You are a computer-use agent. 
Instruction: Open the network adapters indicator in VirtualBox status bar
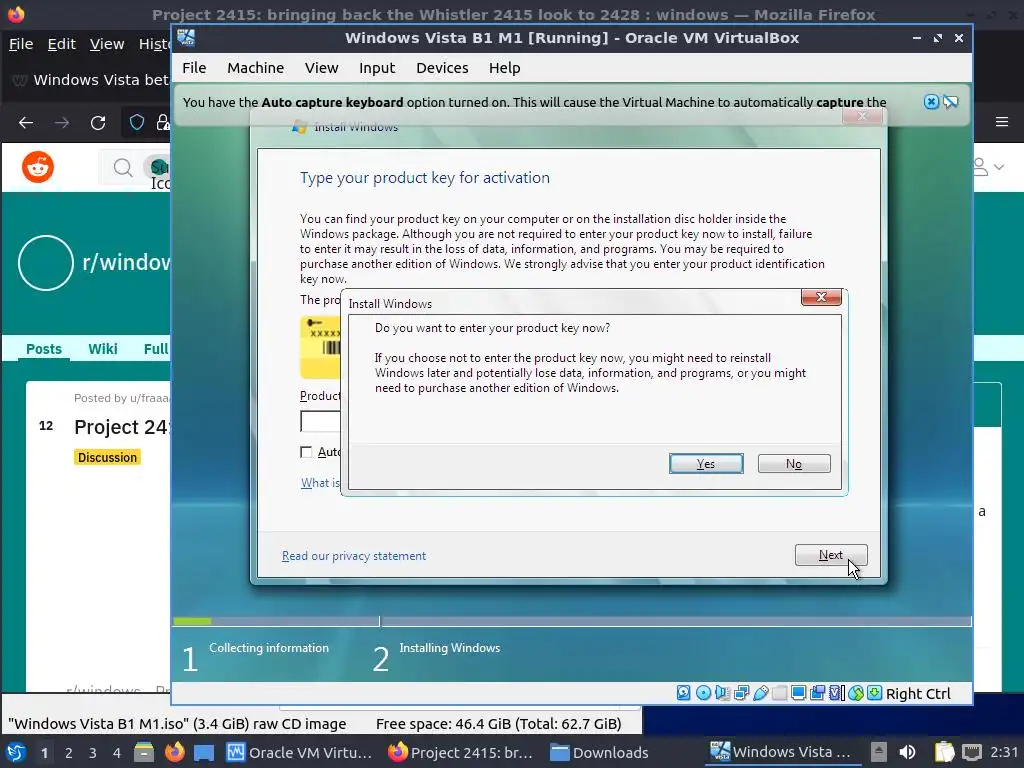(741, 693)
